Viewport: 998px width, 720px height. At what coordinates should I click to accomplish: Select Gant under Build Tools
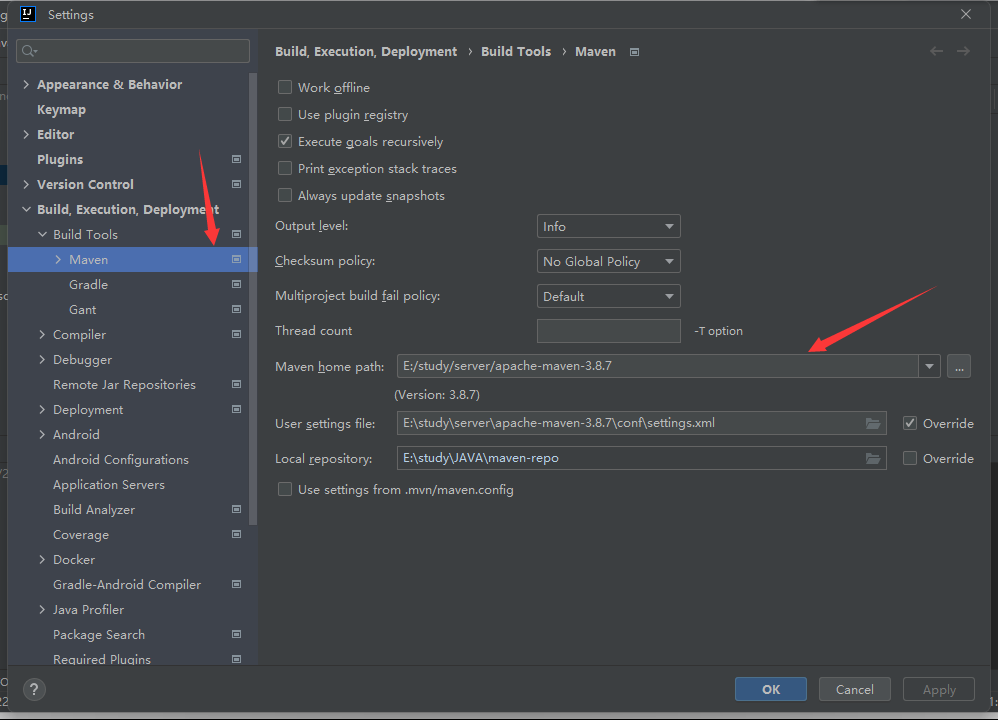(x=83, y=309)
